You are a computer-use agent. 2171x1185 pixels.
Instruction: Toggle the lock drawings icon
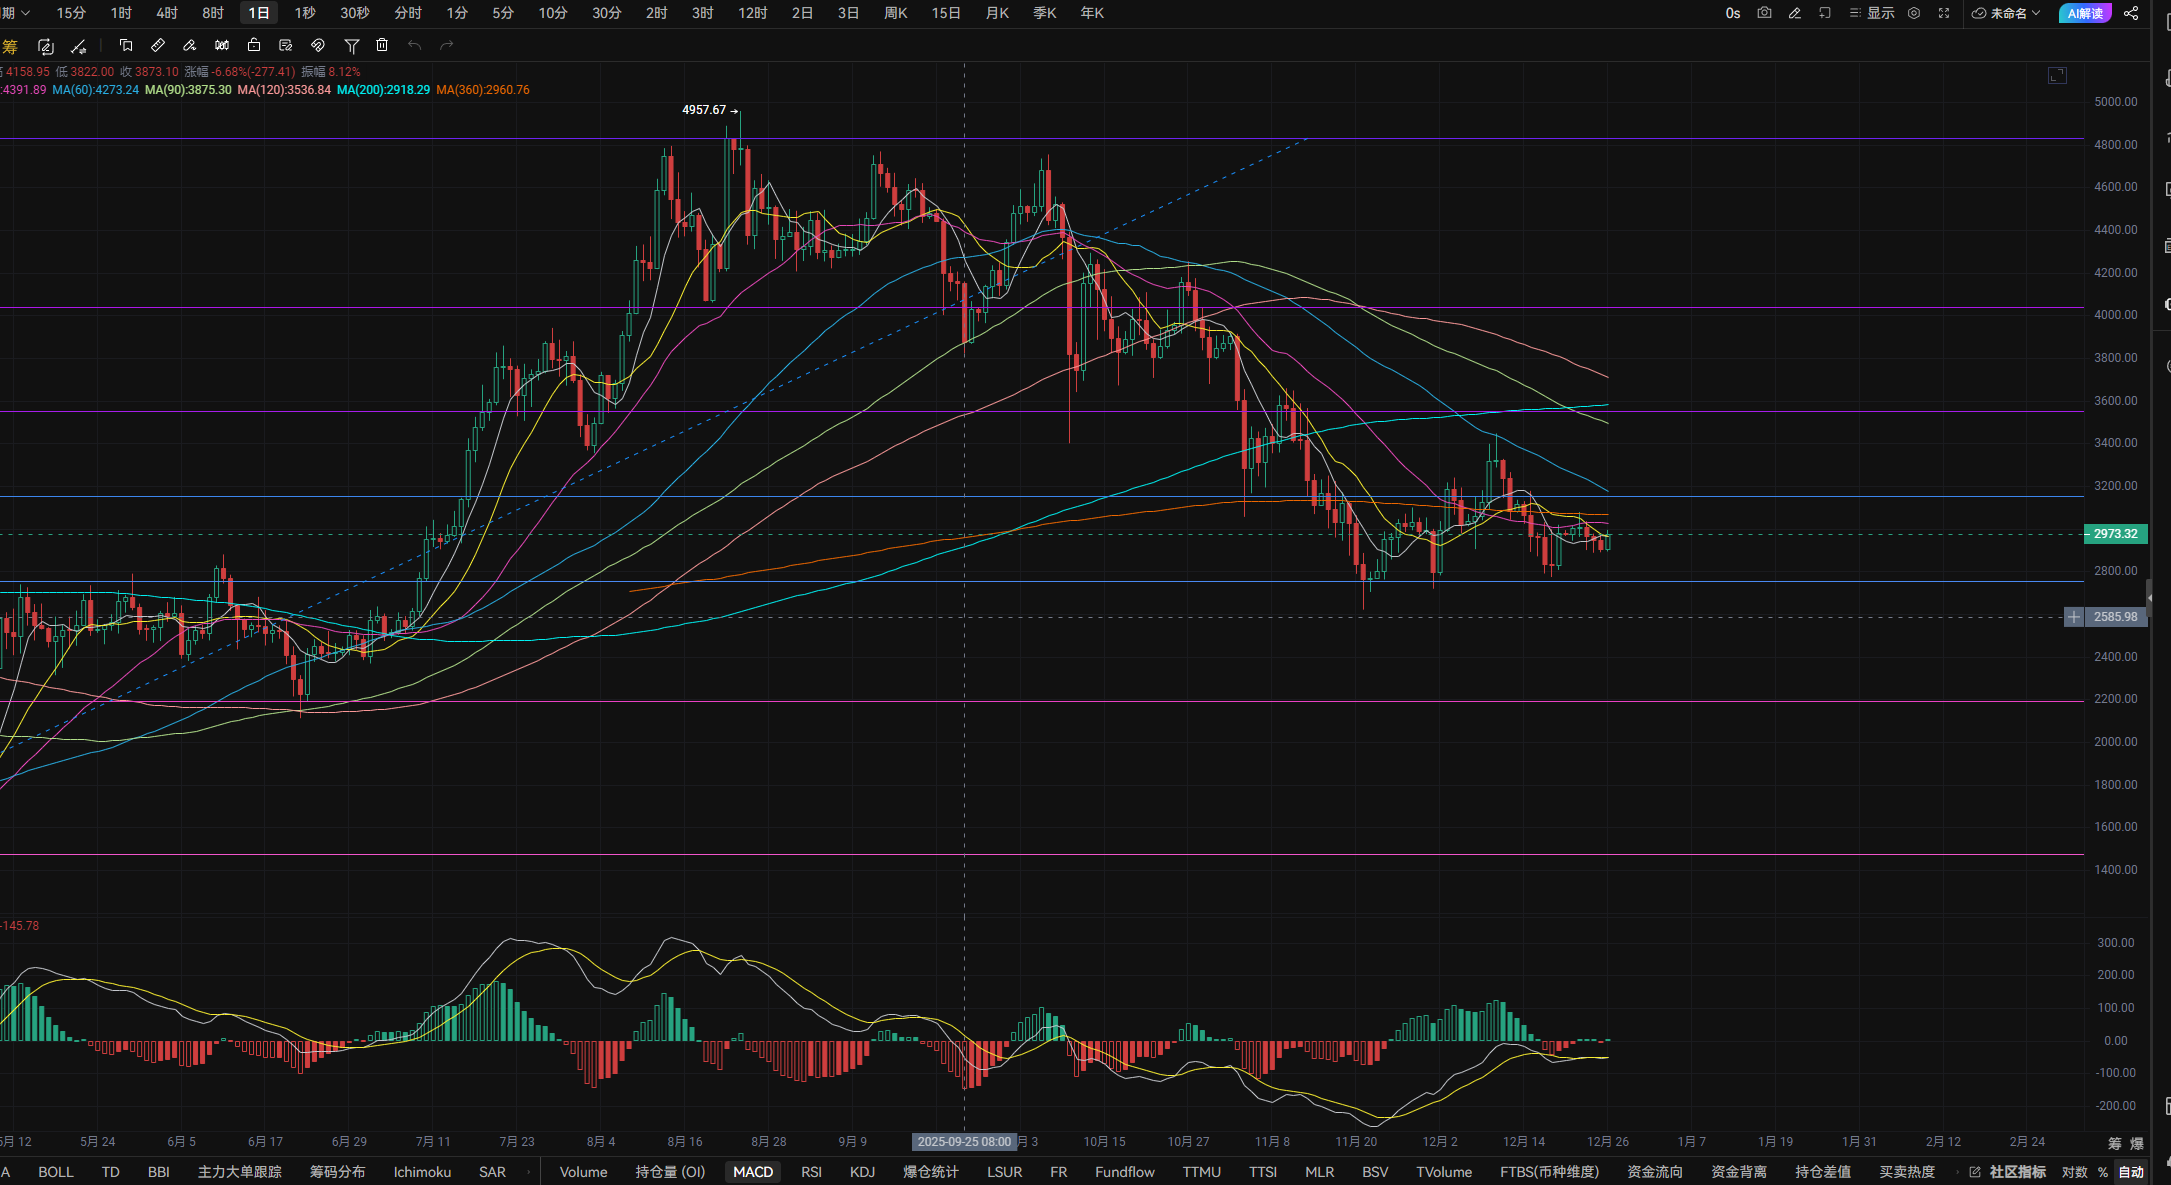click(254, 45)
